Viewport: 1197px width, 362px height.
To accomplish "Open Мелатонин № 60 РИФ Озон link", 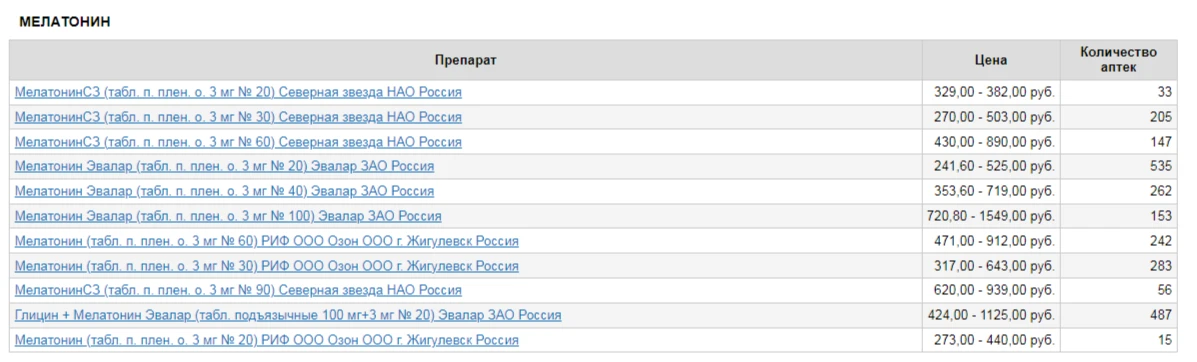I will (266, 241).
